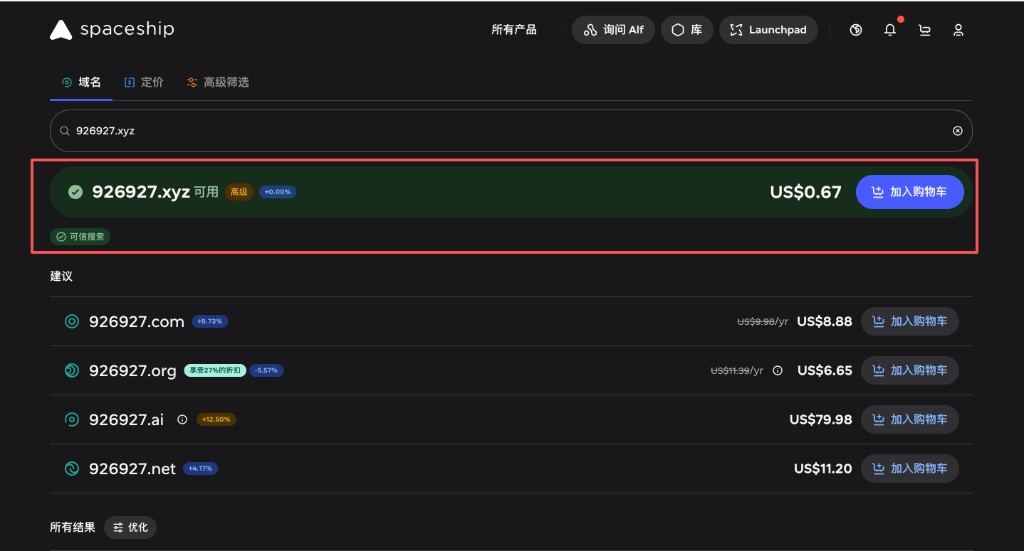
Task: Click the US$6.65 price for .org
Action: [824, 370]
